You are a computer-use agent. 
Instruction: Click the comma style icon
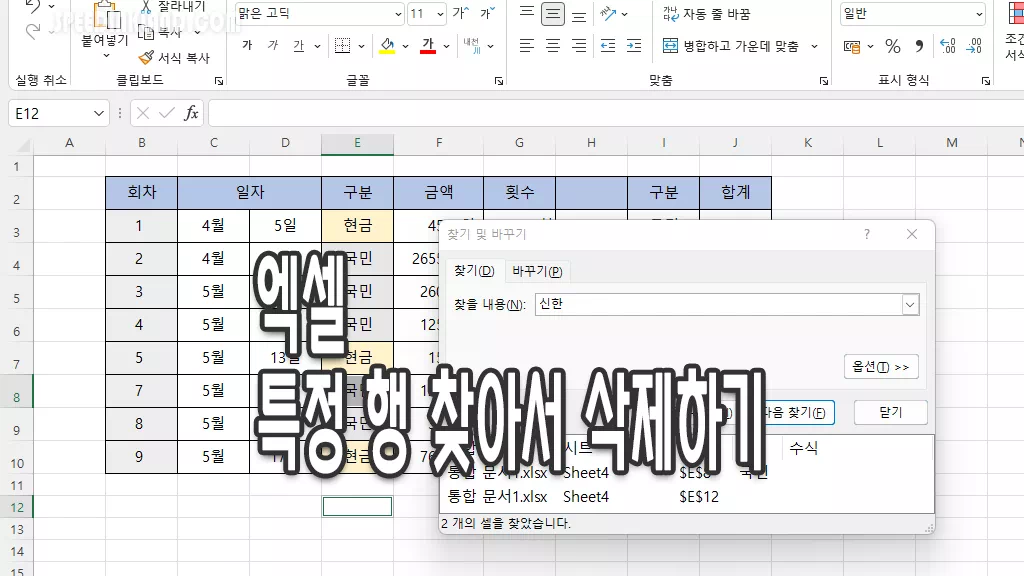tap(919, 46)
